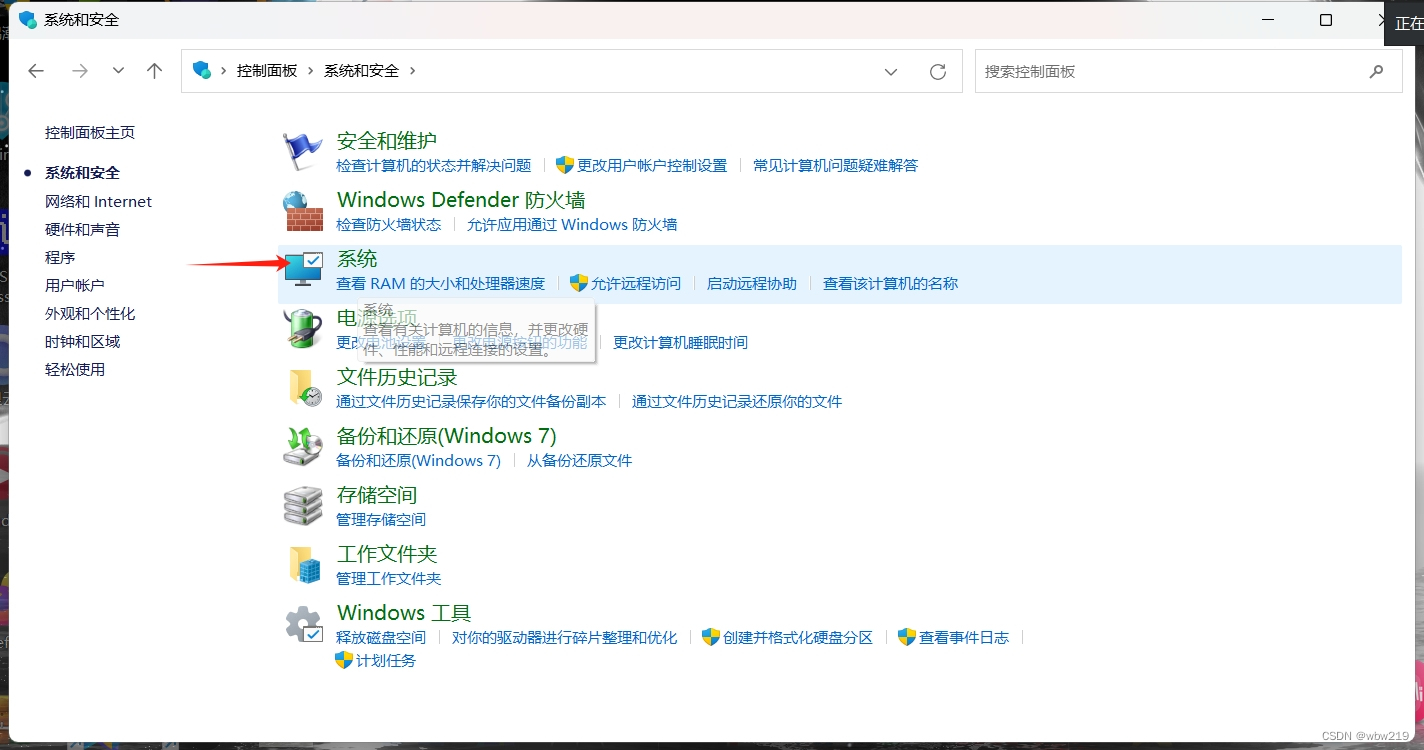Click the System monitor icon
This screenshot has height=750, width=1424.
pyautogui.click(x=303, y=269)
